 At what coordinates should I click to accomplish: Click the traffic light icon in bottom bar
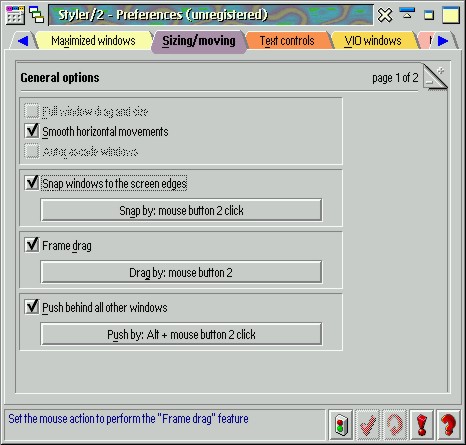tap(340, 425)
